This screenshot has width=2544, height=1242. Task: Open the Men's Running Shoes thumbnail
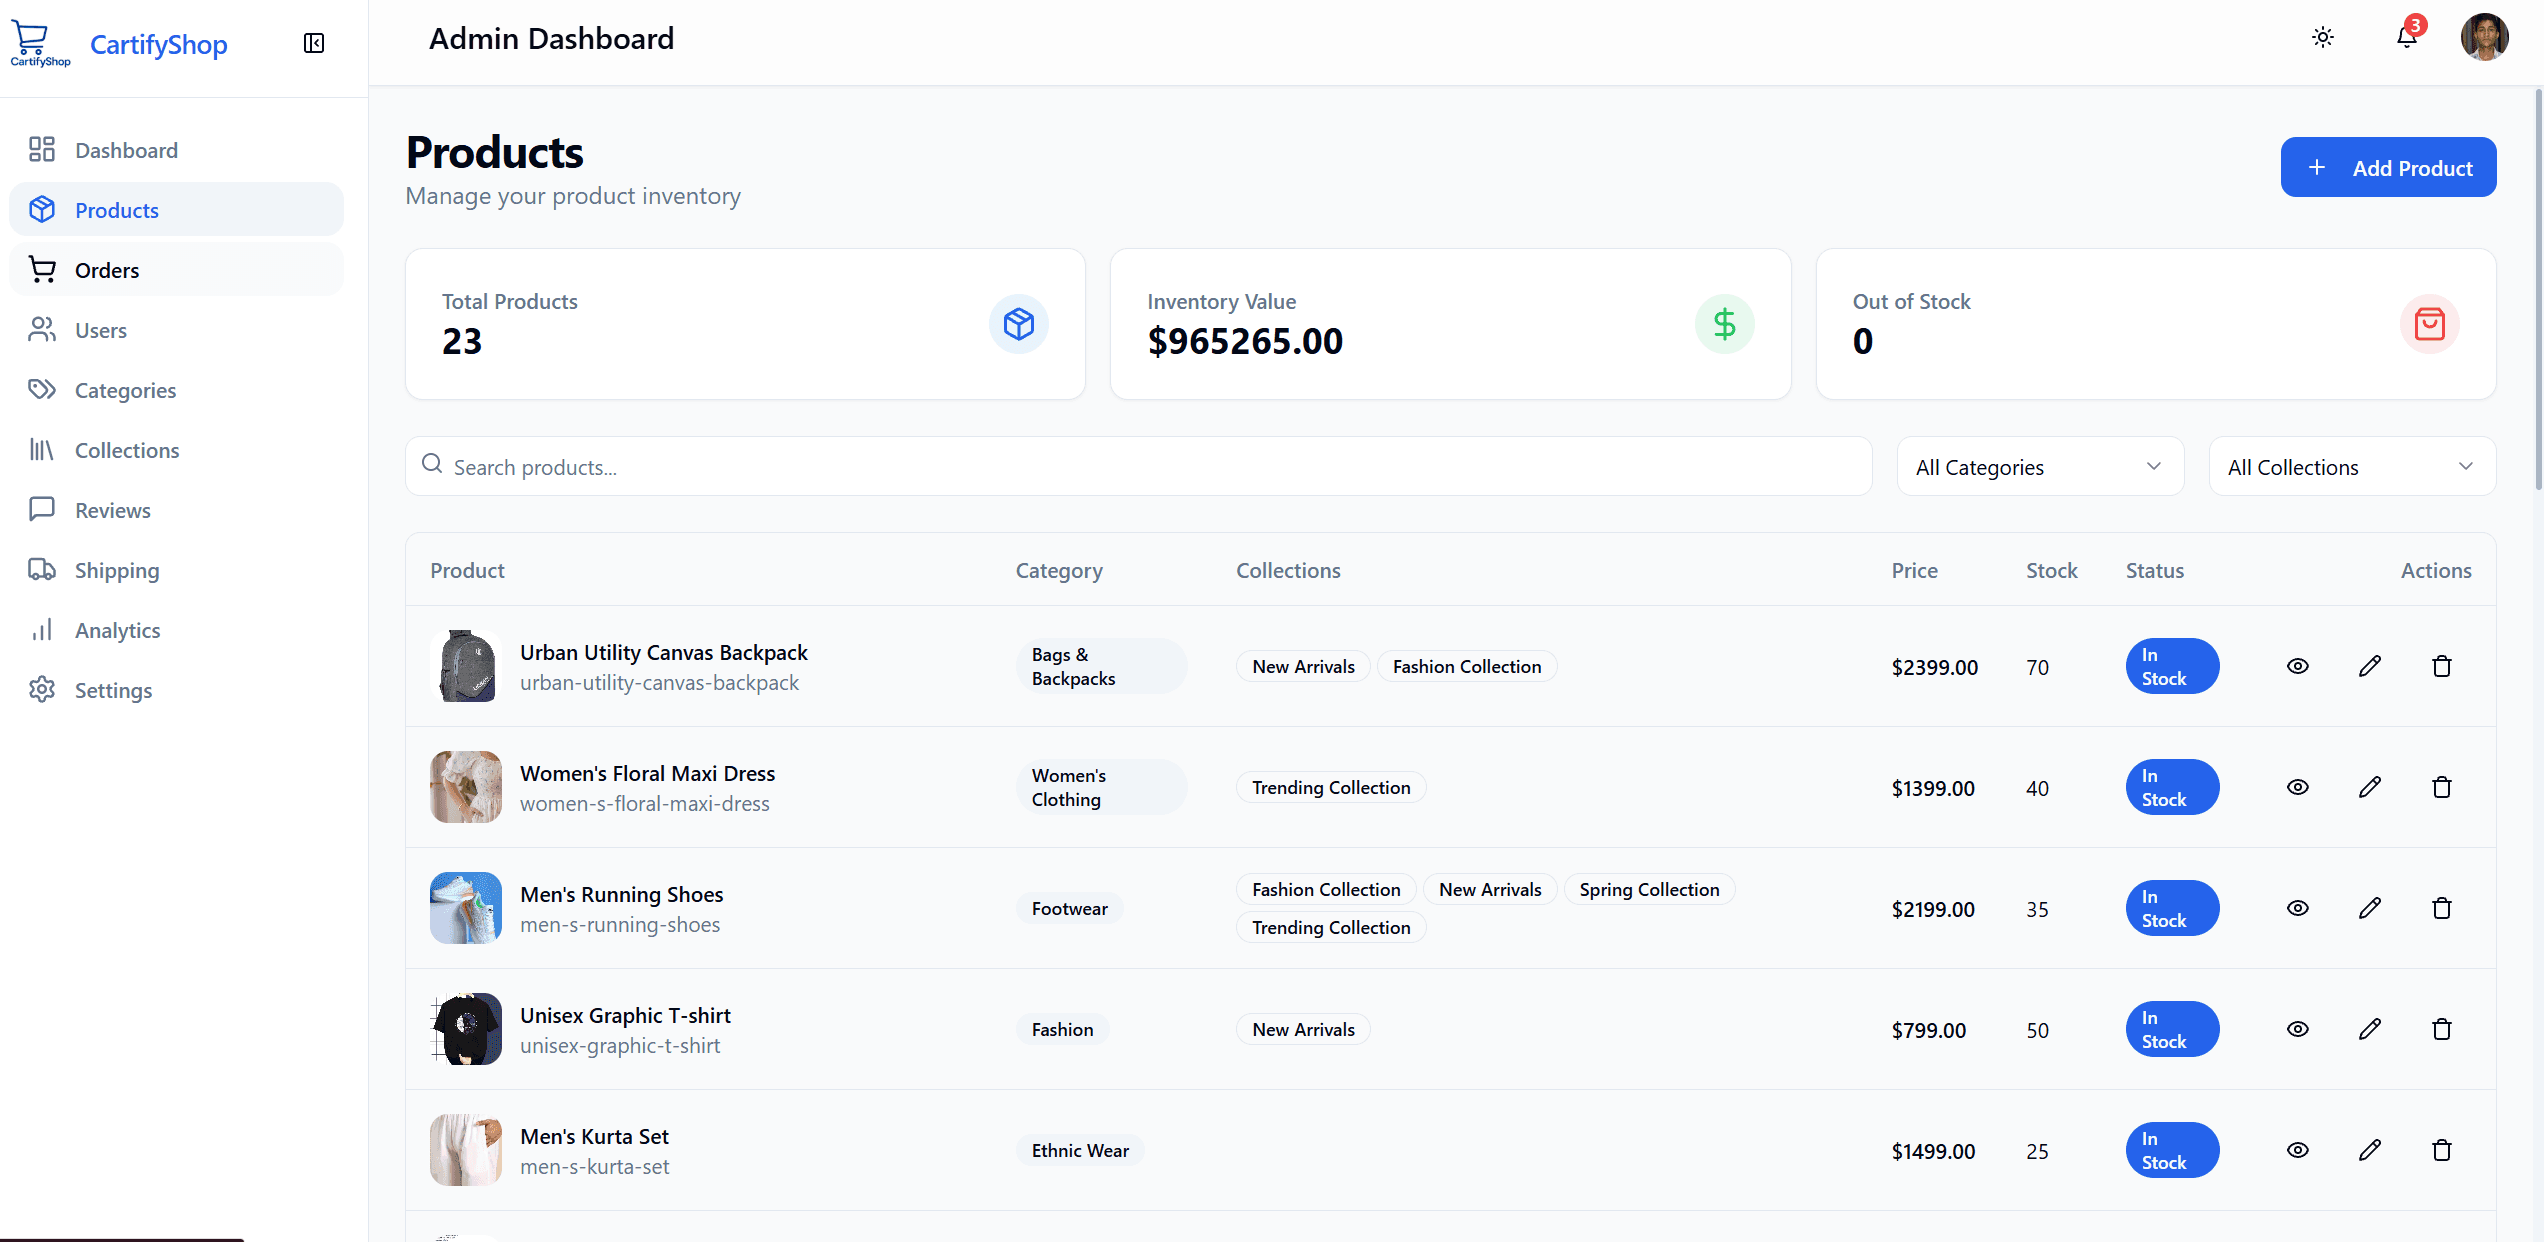466,908
